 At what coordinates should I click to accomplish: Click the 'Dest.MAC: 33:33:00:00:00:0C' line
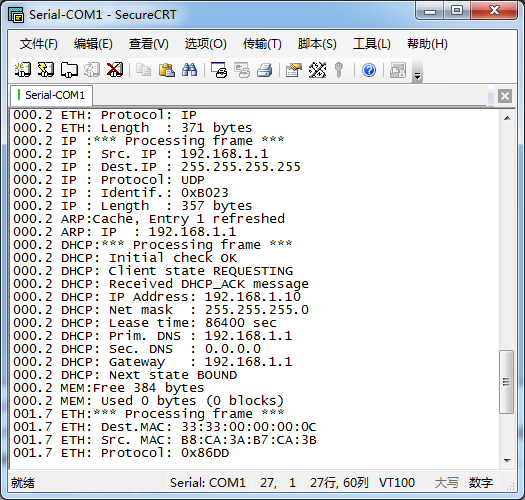[165, 427]
